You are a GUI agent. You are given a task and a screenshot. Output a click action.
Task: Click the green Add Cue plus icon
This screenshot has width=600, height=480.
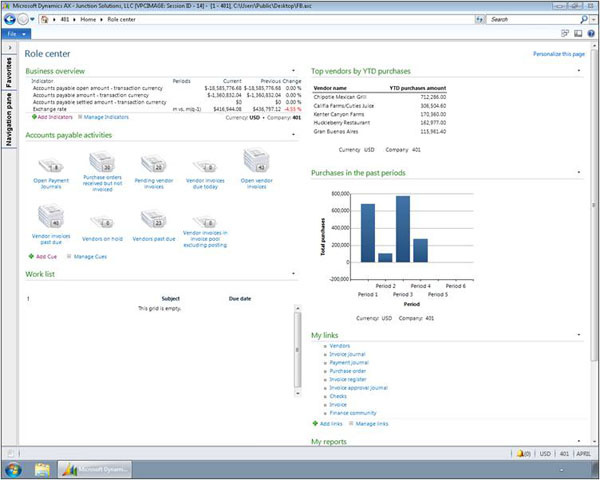coord(31,256)
